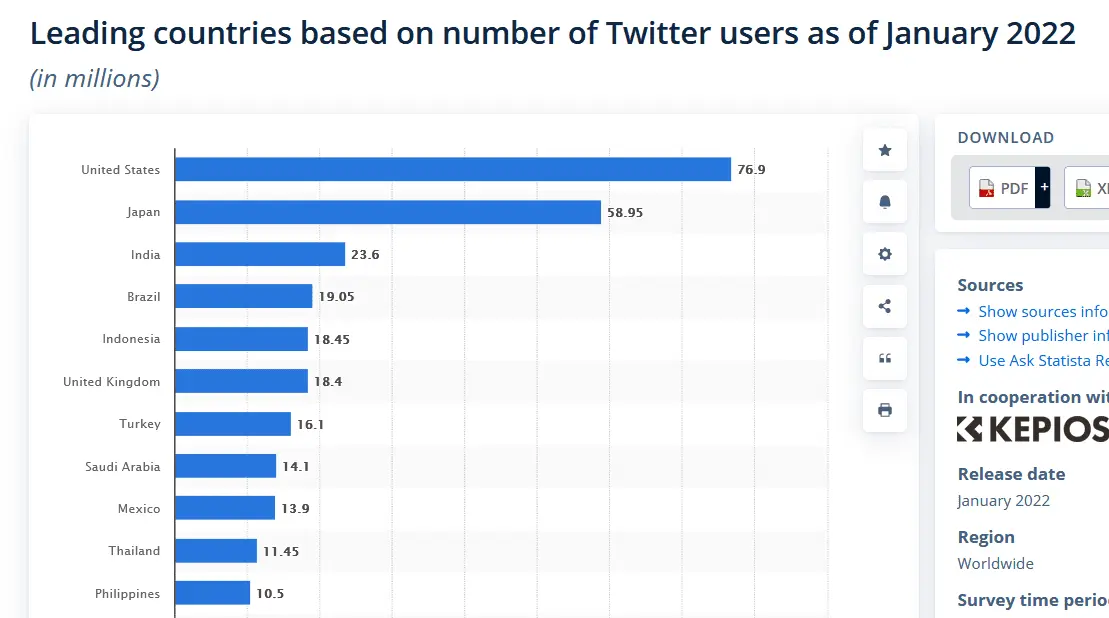Open chart settings gear icon
The image size is (1109, 618).
coord(884,254)
